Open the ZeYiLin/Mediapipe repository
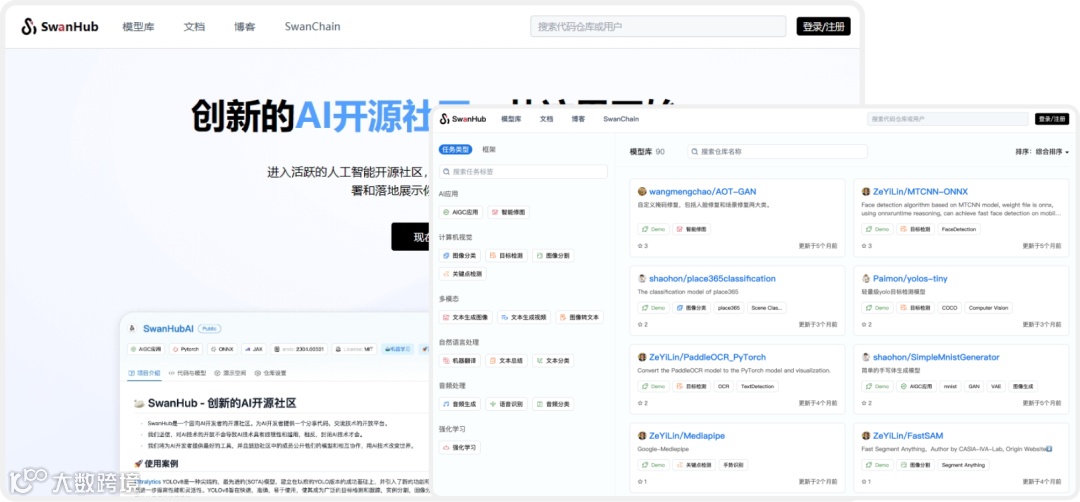This screenshot has height=502, width=1080. coord(687,436)
